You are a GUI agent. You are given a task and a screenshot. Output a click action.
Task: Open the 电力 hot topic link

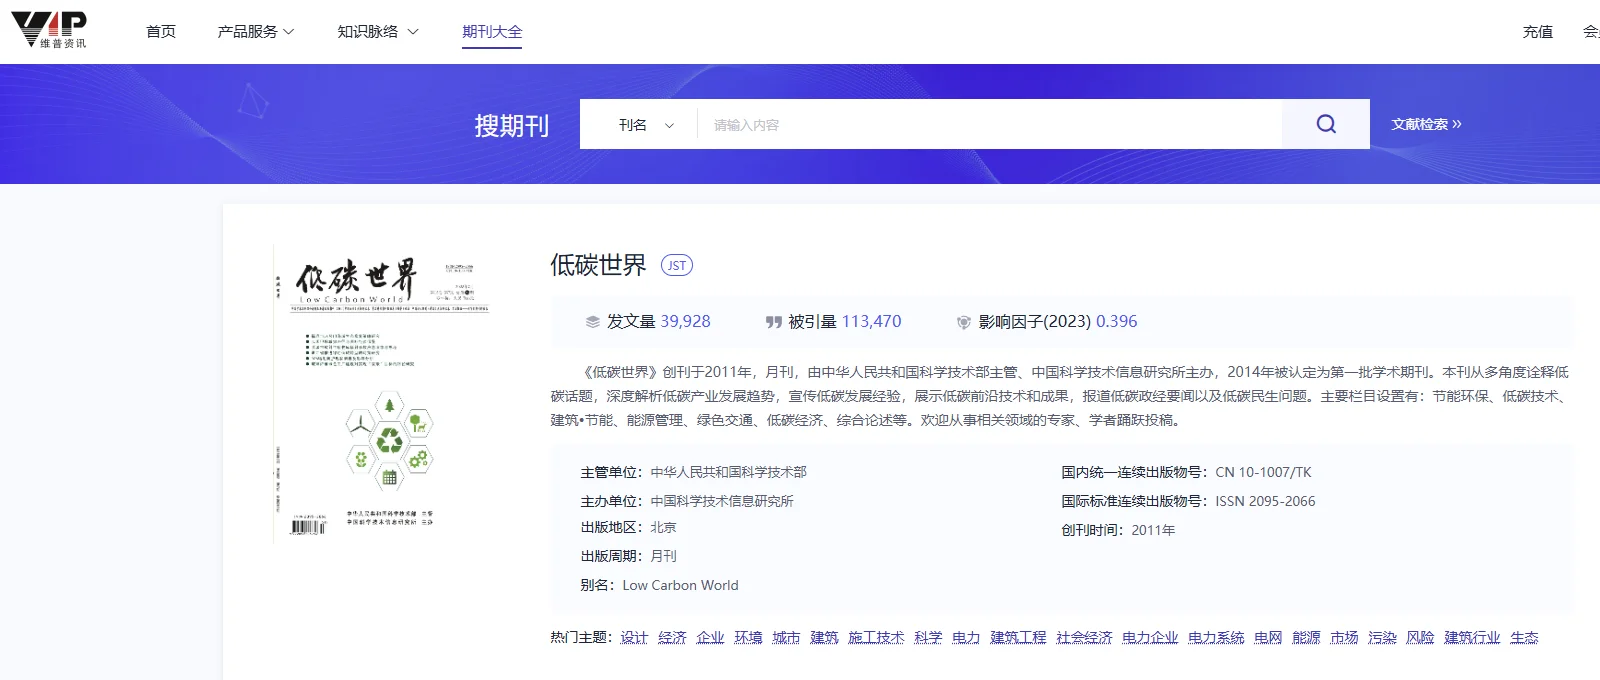966,637
